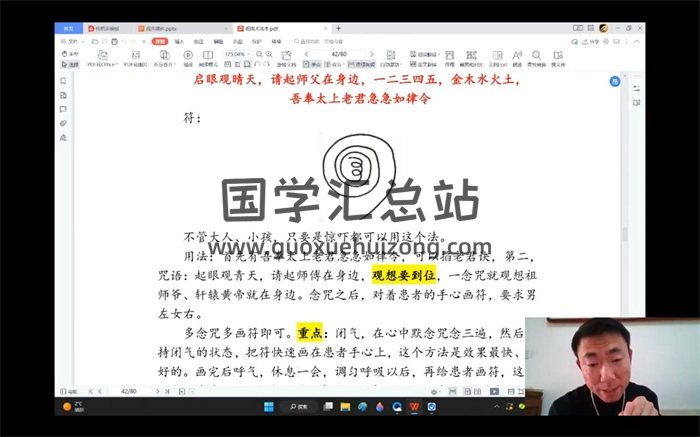Click the print icon in quick access bar
The height and width of the screenshot is (437, 700).
click(x=114, y=42)
